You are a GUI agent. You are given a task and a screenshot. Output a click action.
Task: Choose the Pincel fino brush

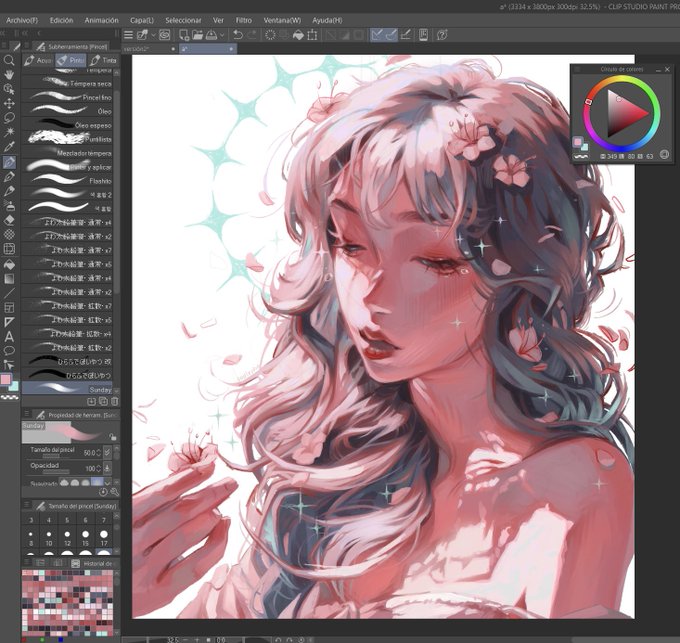67,97
